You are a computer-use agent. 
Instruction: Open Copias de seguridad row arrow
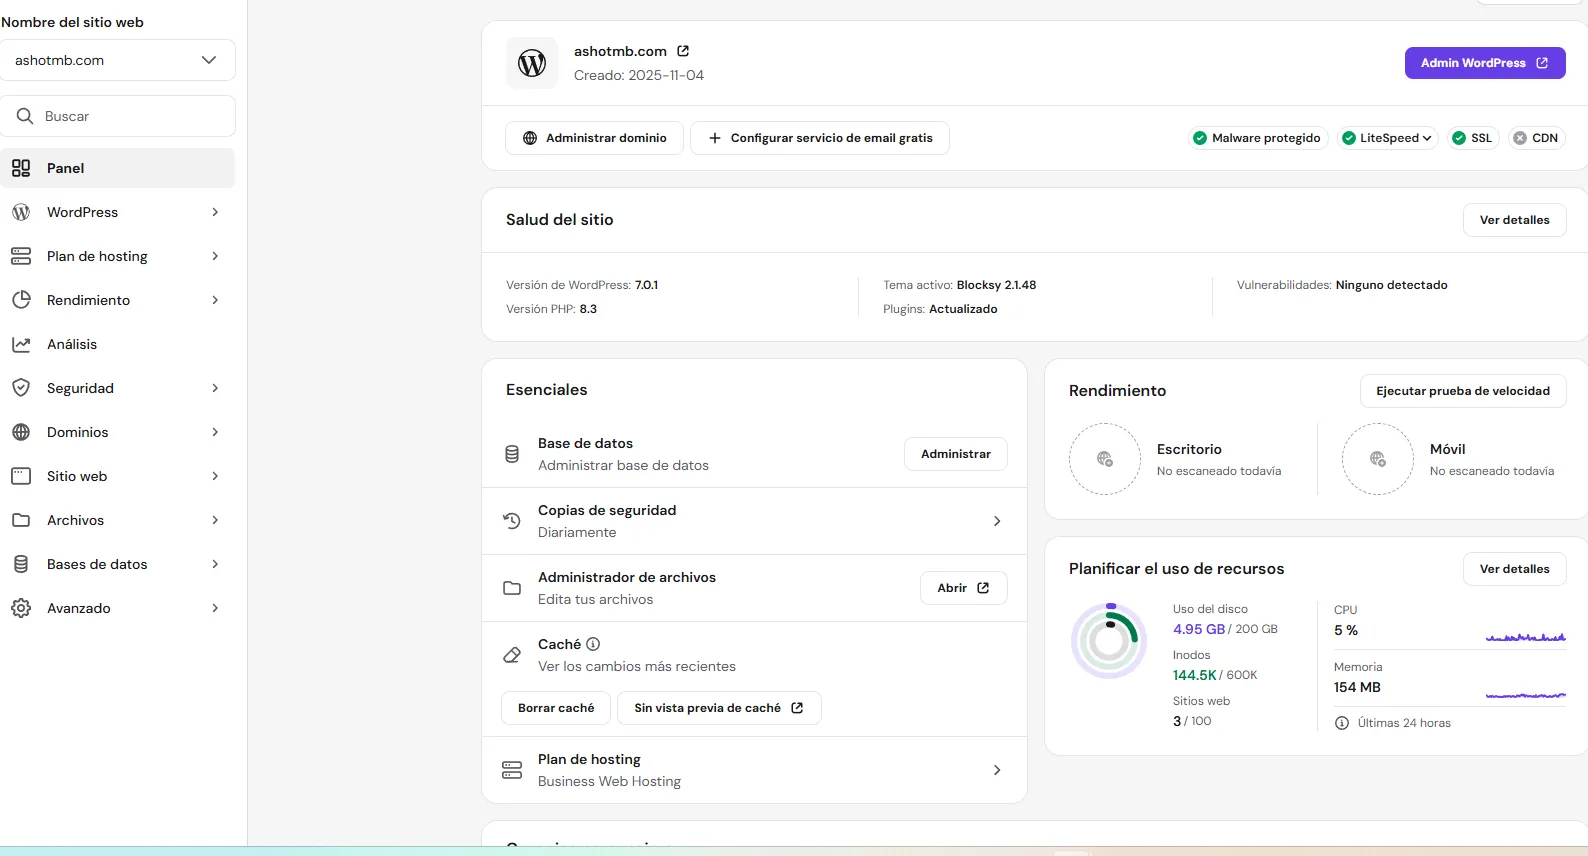pos(997,521)
